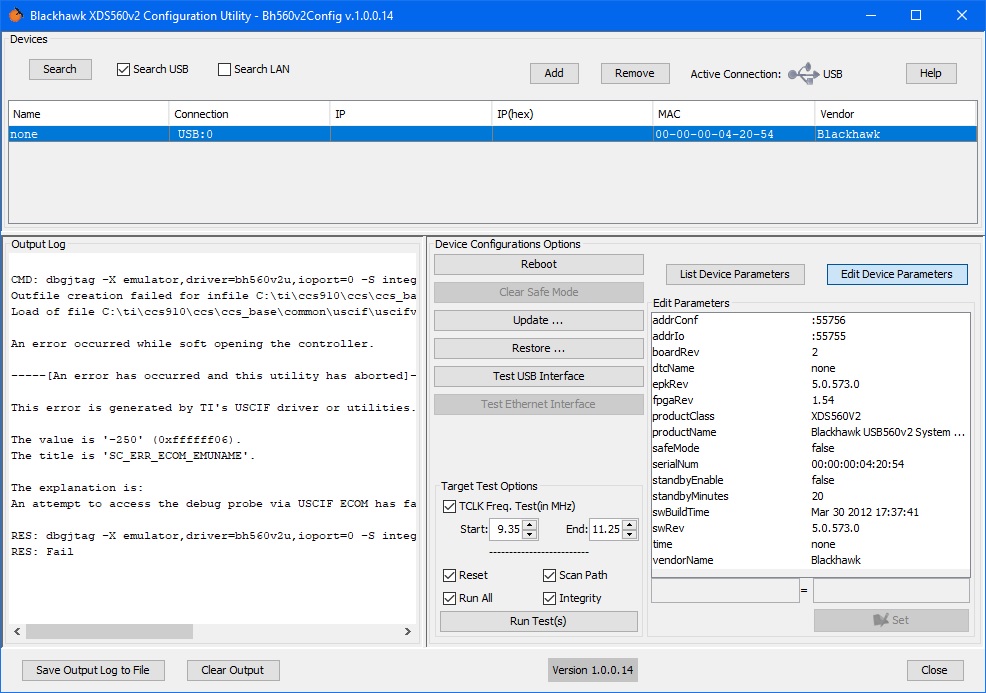Reboot the device
Image resolution: width=986 pixels, height=693 pixels.
tap(539, 264)
